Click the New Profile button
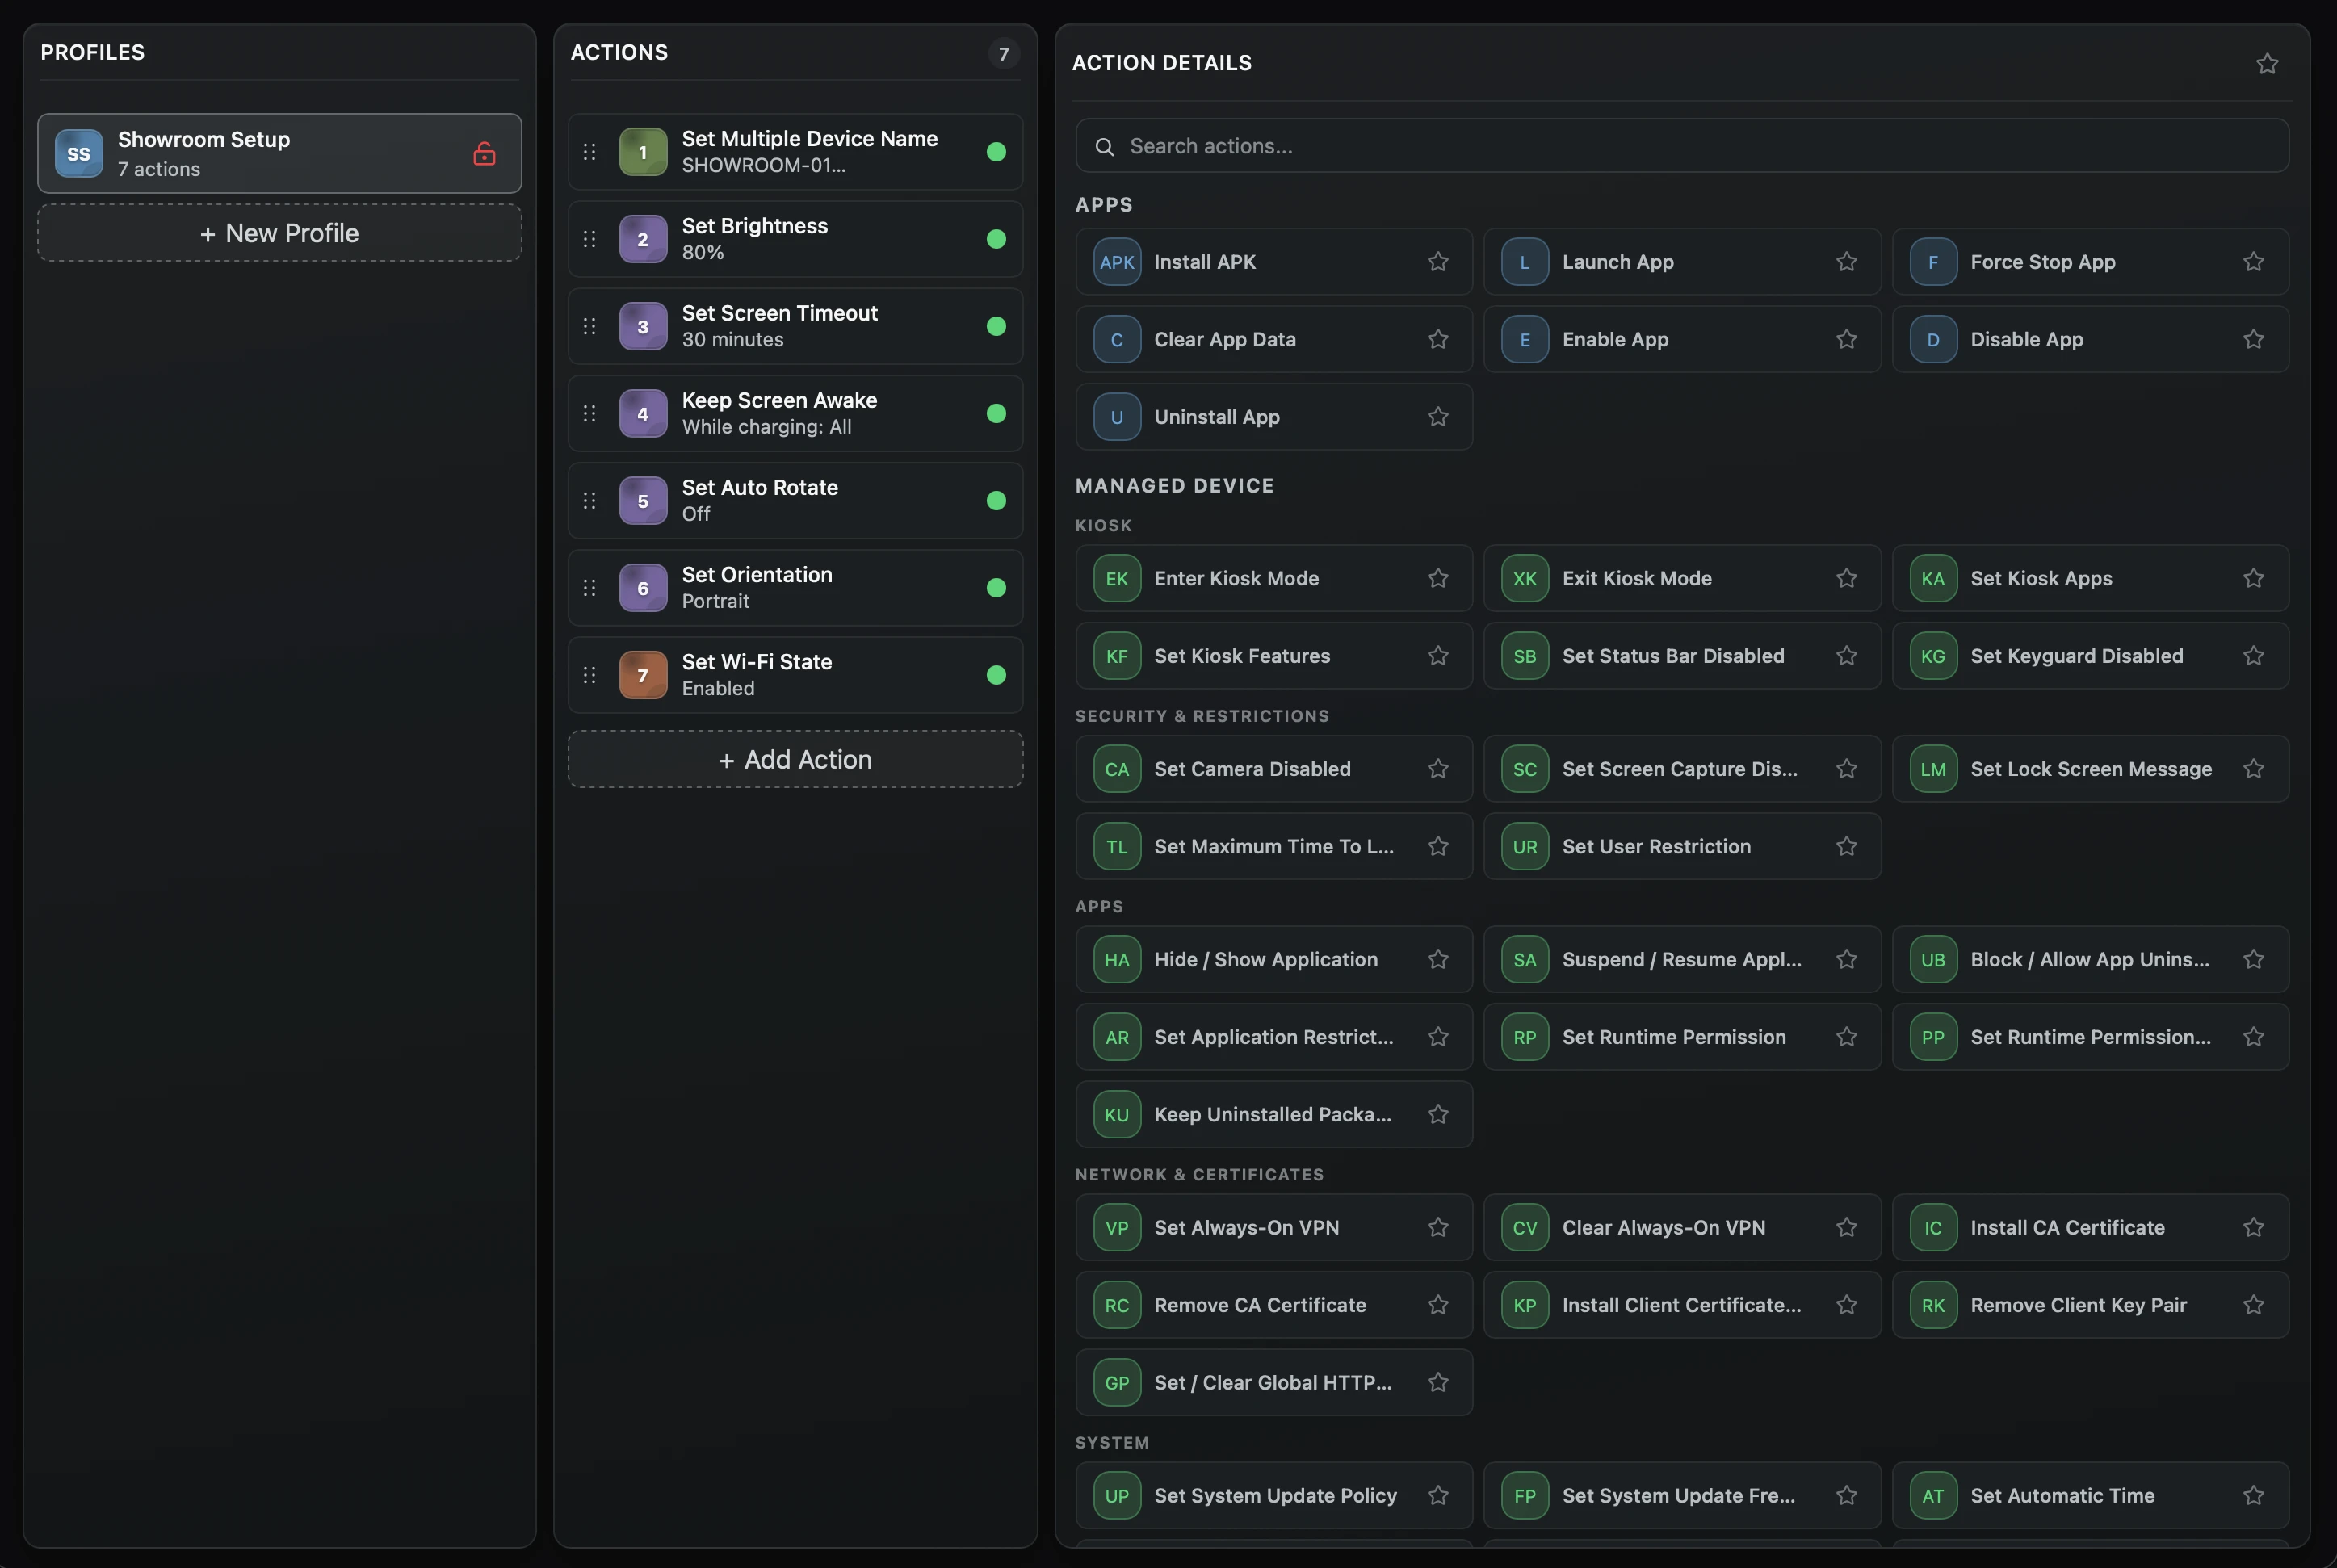 point(279,233)
